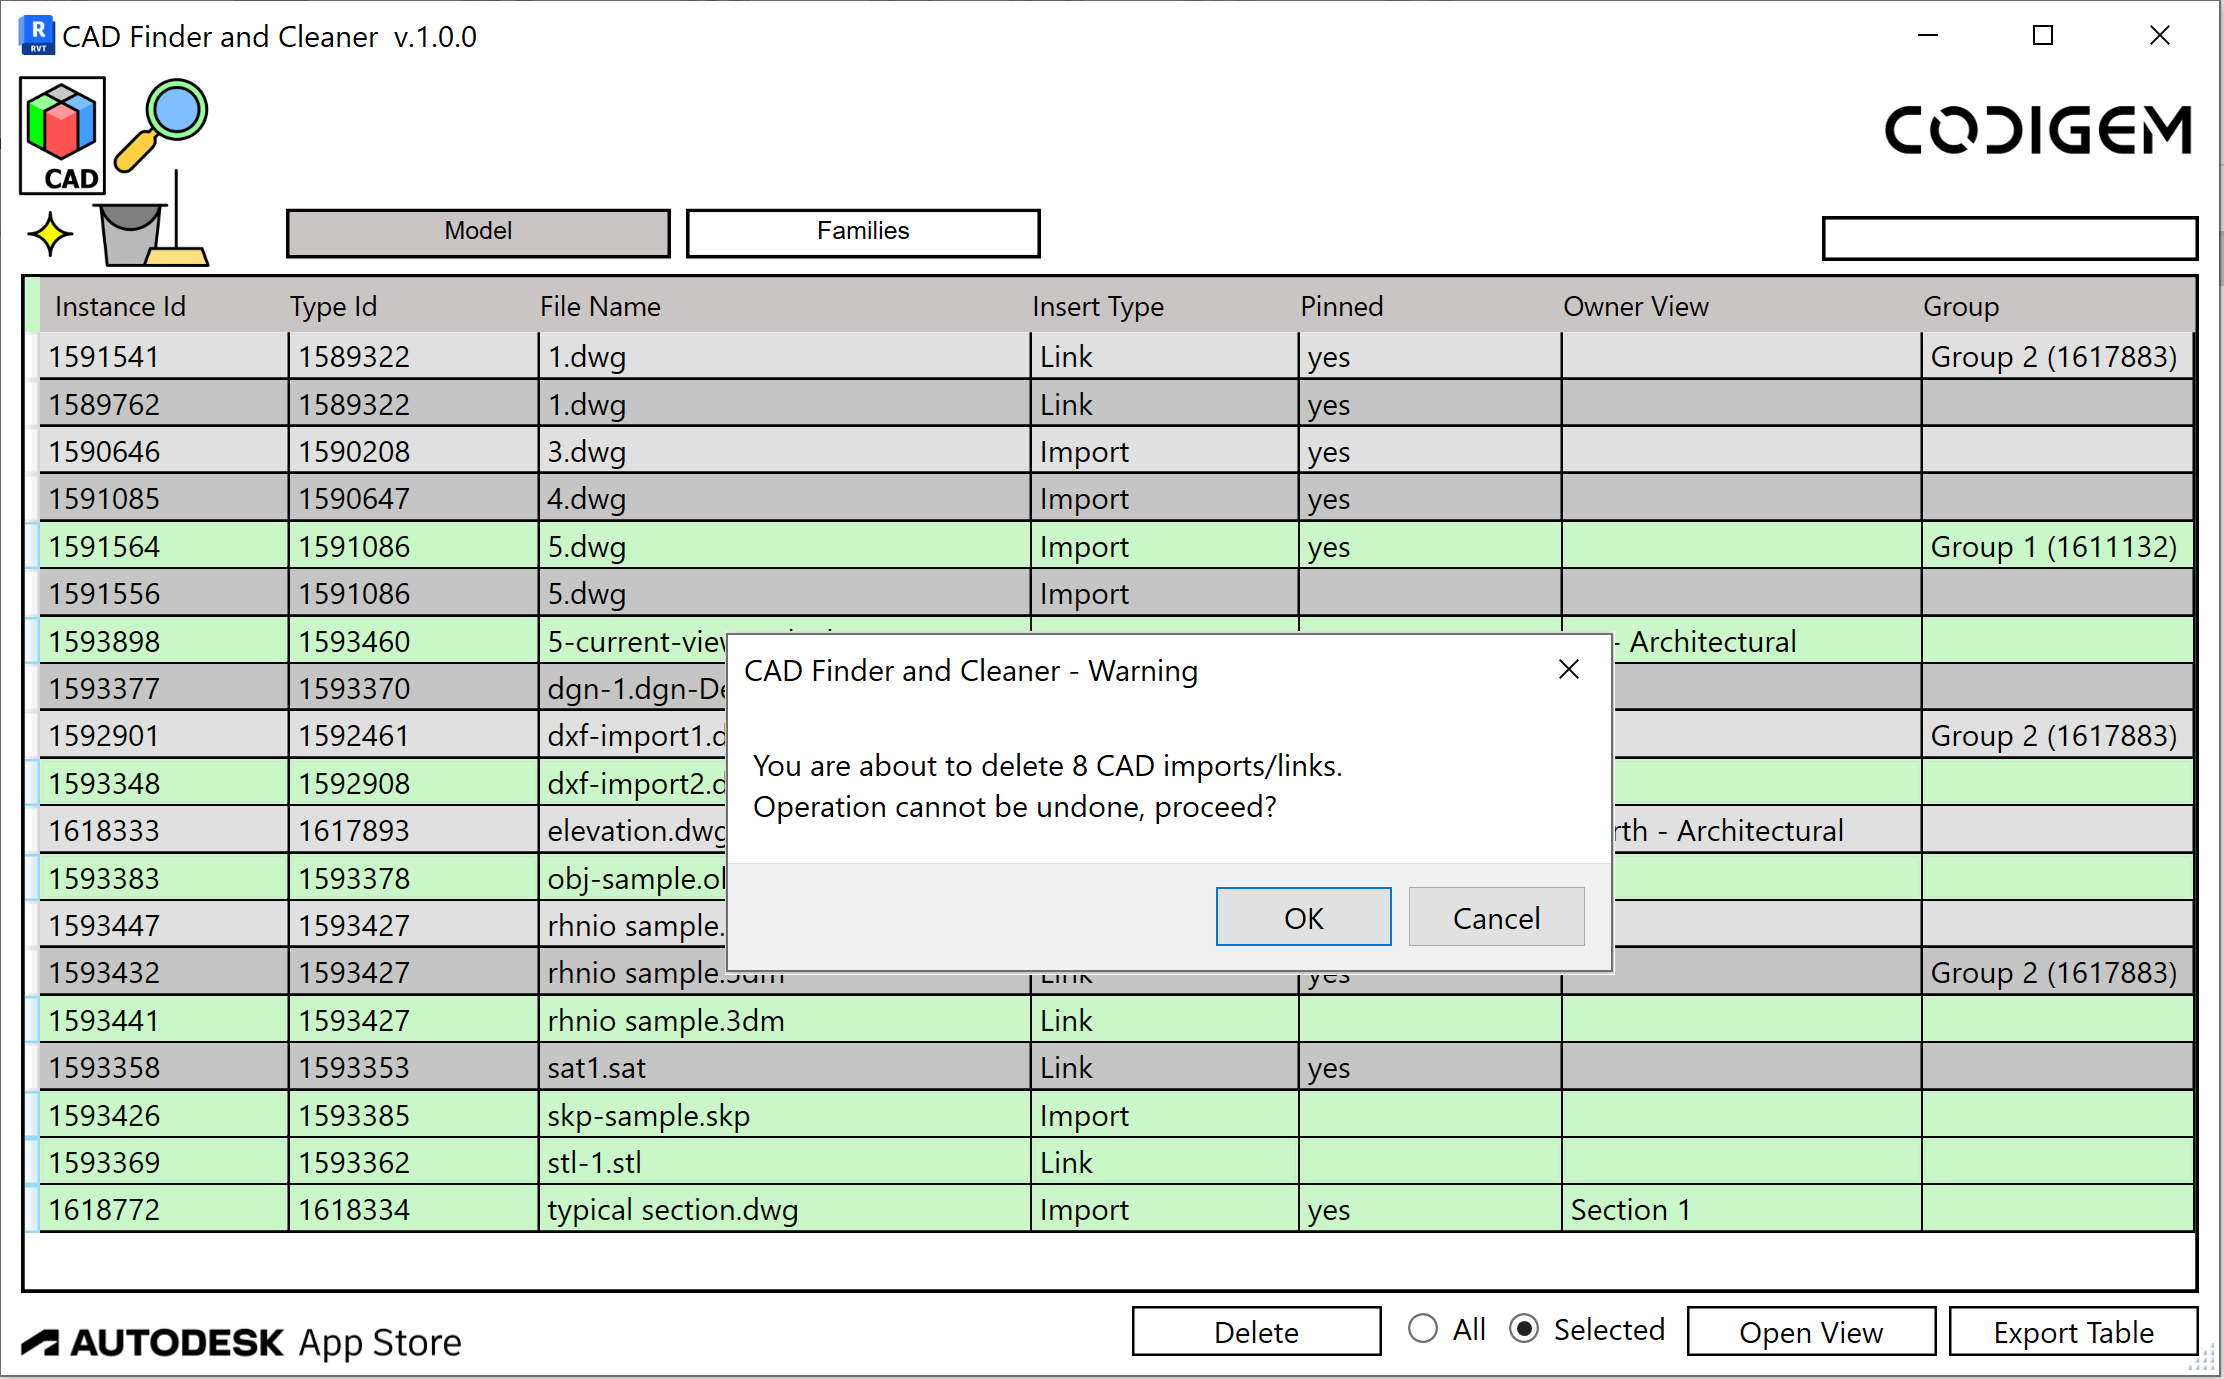The width and height of the screenshot is (2224, 1379).
Task: Click the magnifying glass finder icon
Action: point(162,124)
